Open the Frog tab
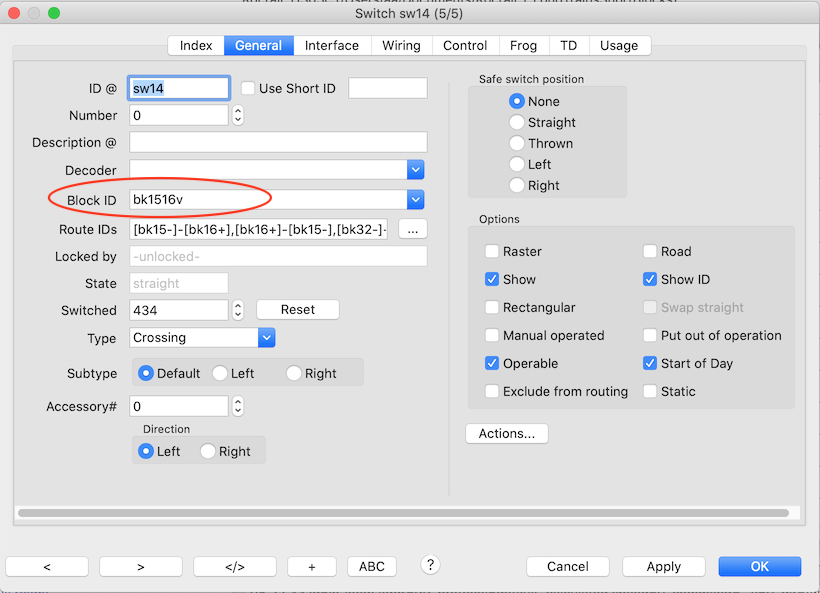Image resolution: width=820 pixels, height=593 pixels. pyautogui.click(x=523, y=46)
